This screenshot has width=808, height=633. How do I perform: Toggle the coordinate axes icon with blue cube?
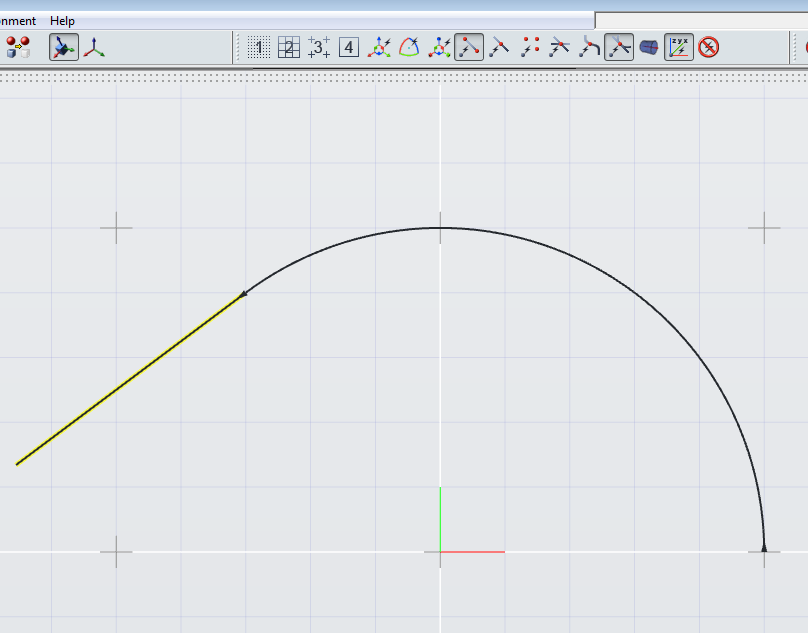coord(64,47)
